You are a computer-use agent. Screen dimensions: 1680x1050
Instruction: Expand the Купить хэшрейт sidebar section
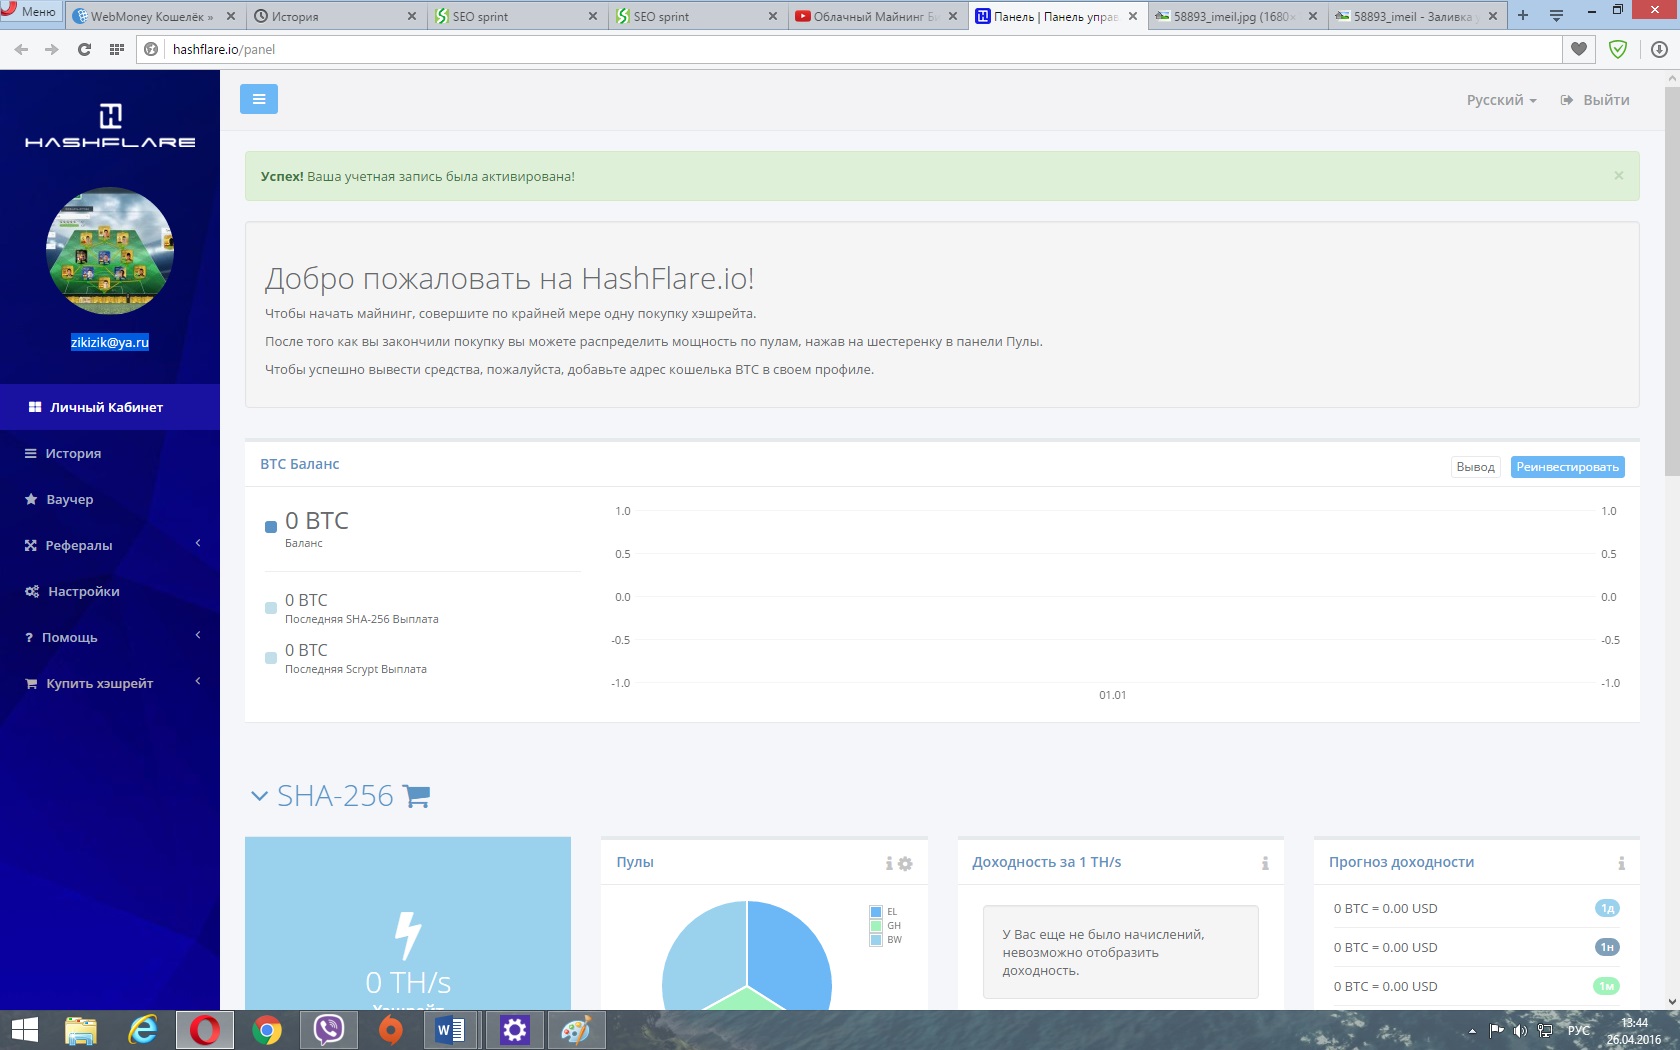point(110,683)
